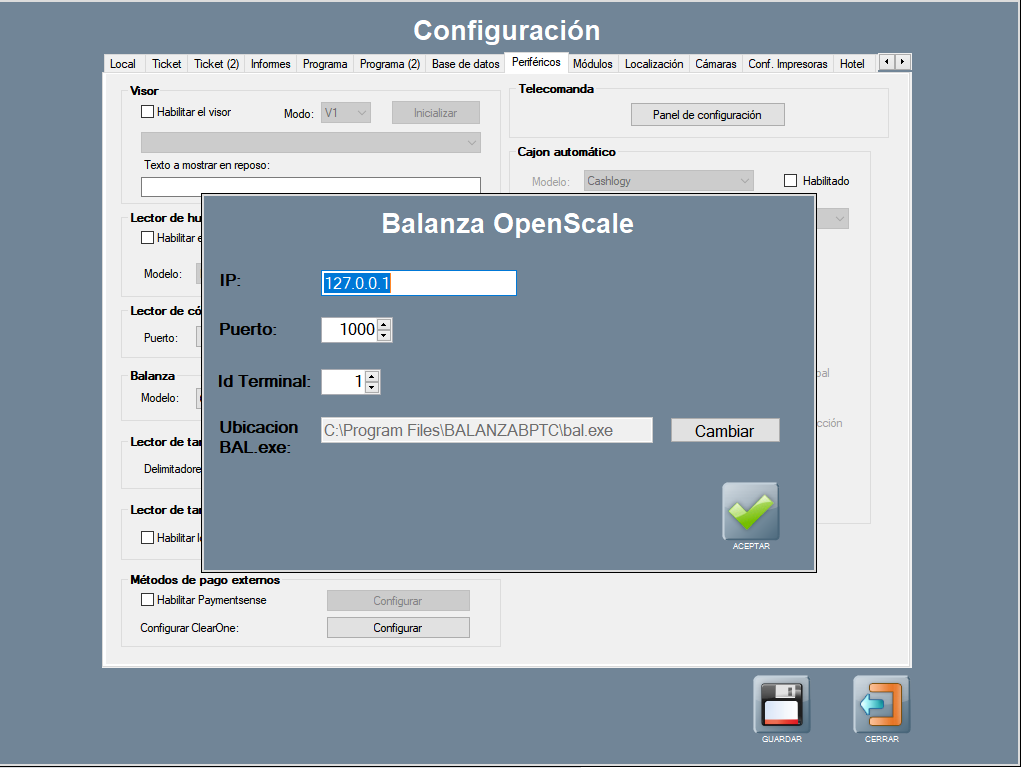
Task: Open the Conf. Impresoras tab
Action: [x=788, y=64]
